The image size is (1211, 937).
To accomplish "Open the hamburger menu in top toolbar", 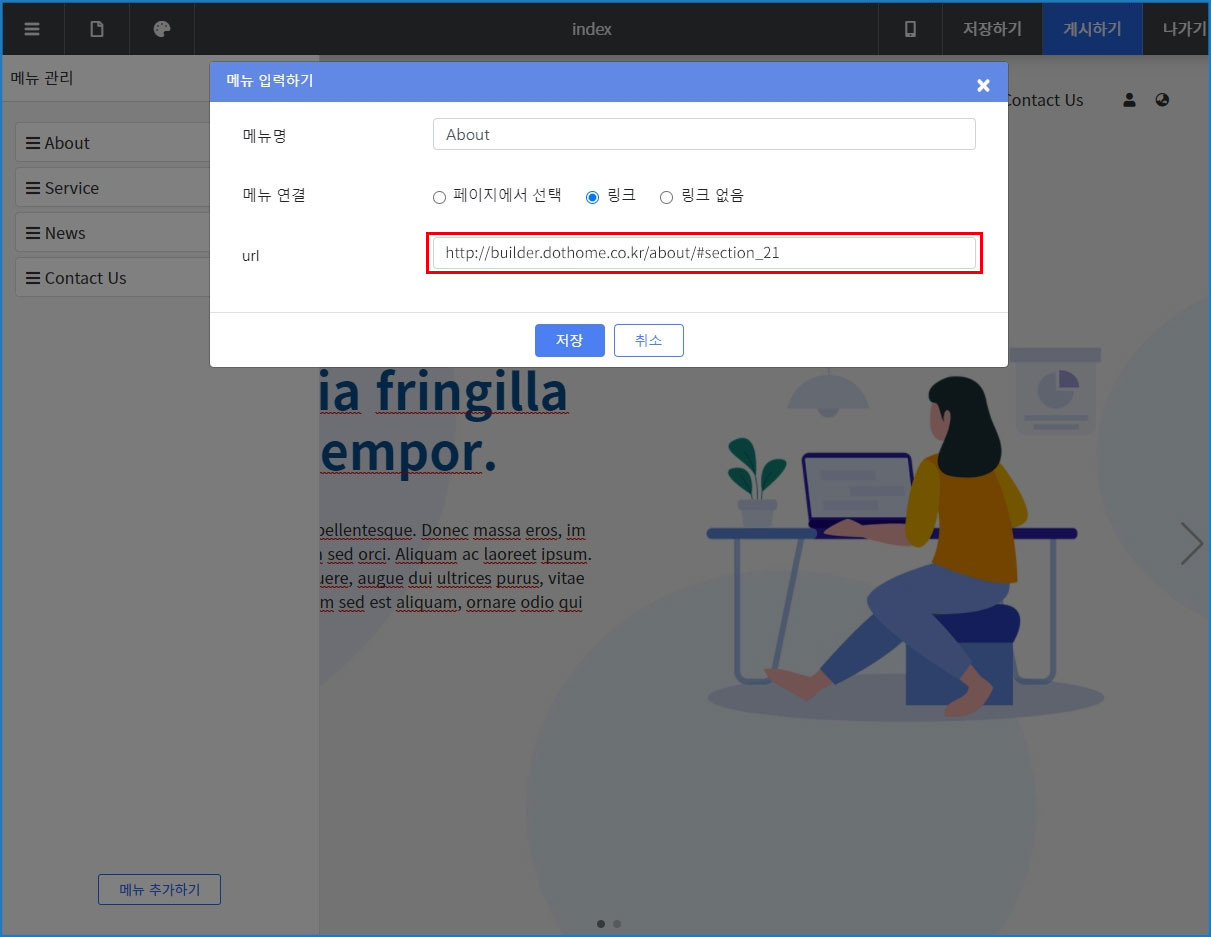I will (x=32, y=29).
